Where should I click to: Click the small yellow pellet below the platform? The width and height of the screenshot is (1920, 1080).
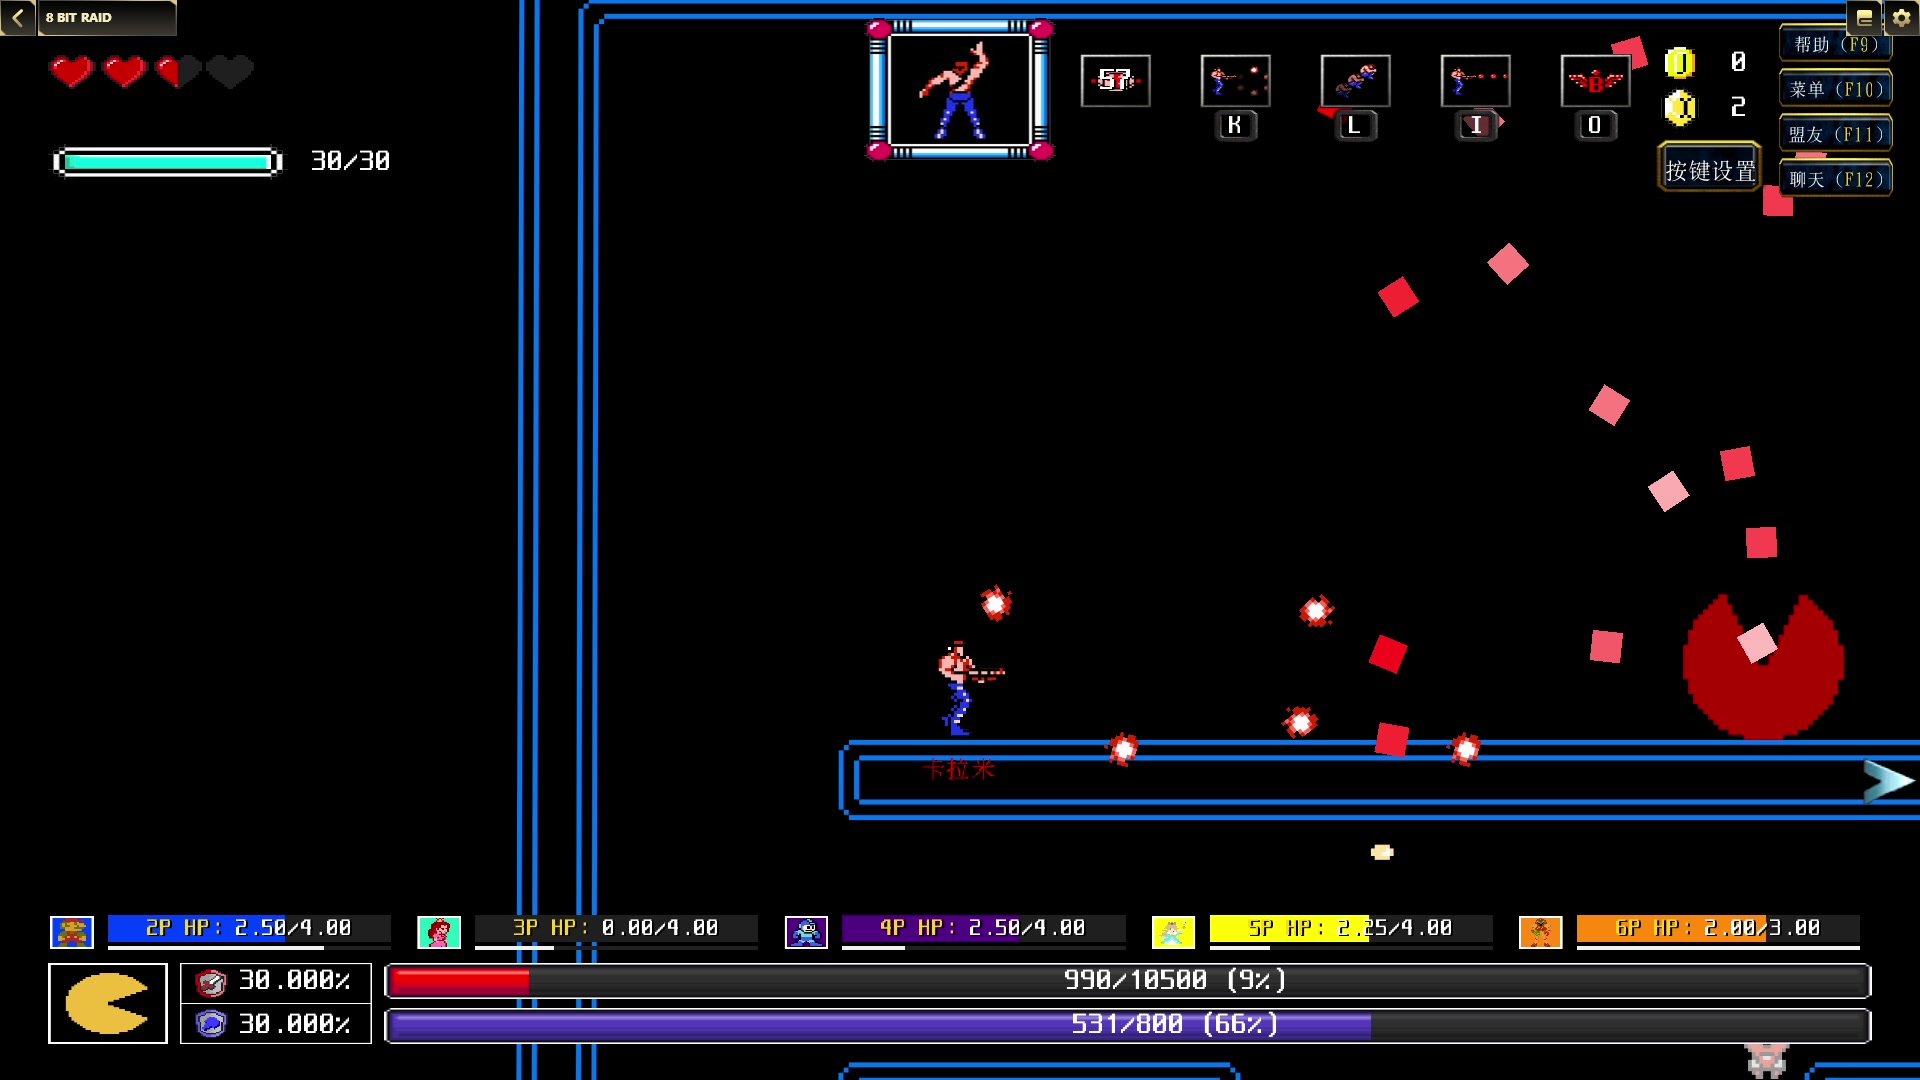click(1382, 852)
